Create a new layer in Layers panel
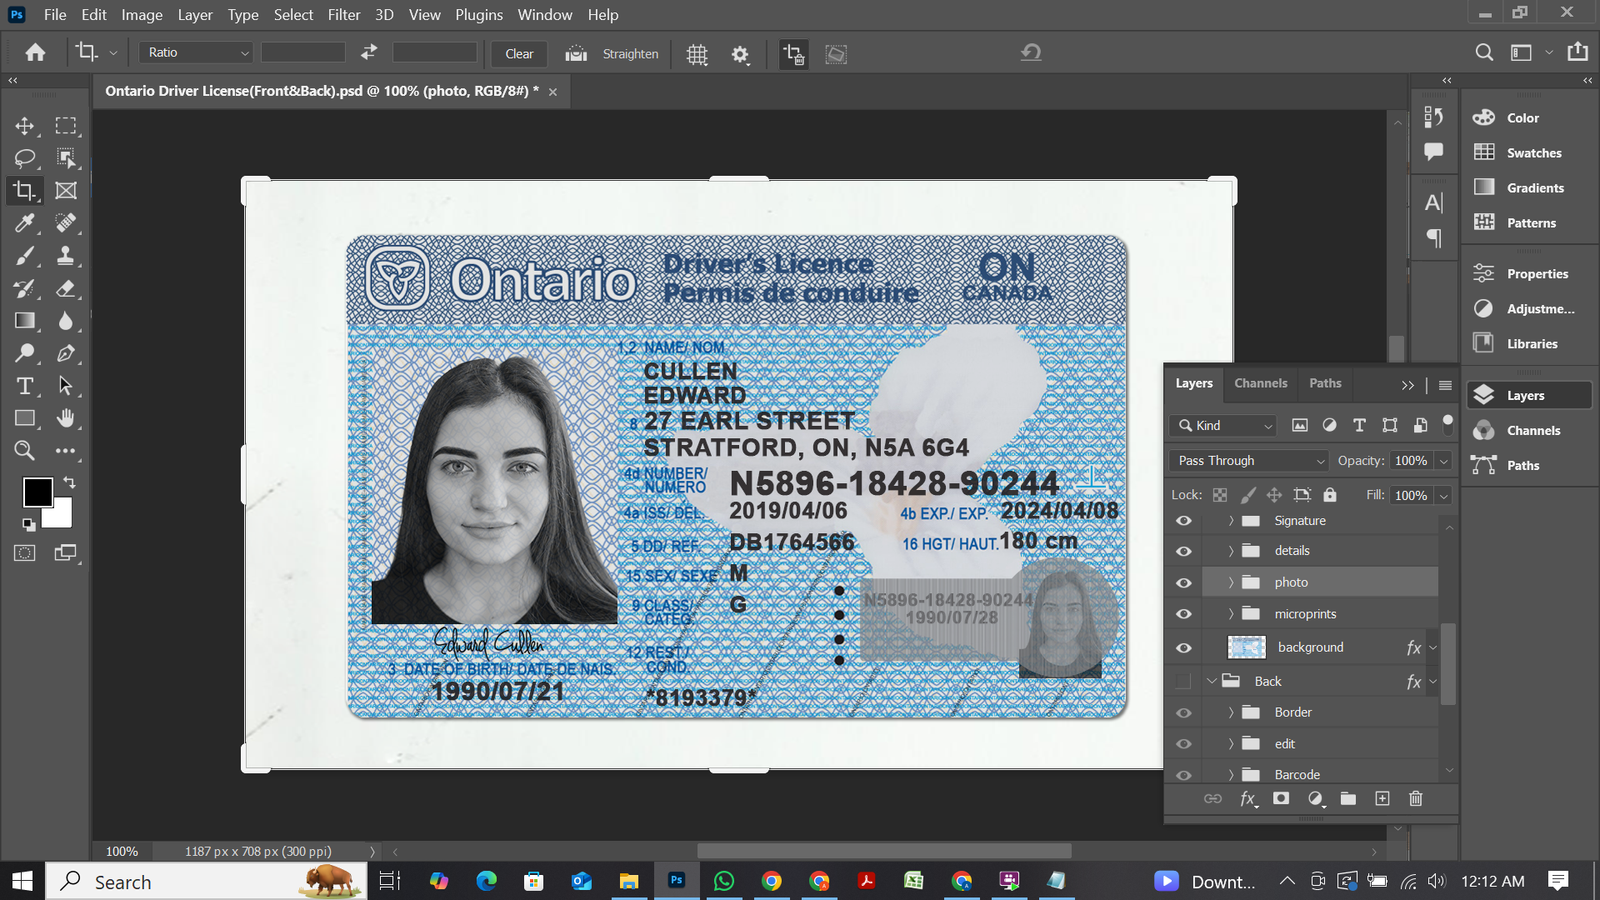Image resolution: width=1600 pixels, height=900 pixels. click(1382, 798)
